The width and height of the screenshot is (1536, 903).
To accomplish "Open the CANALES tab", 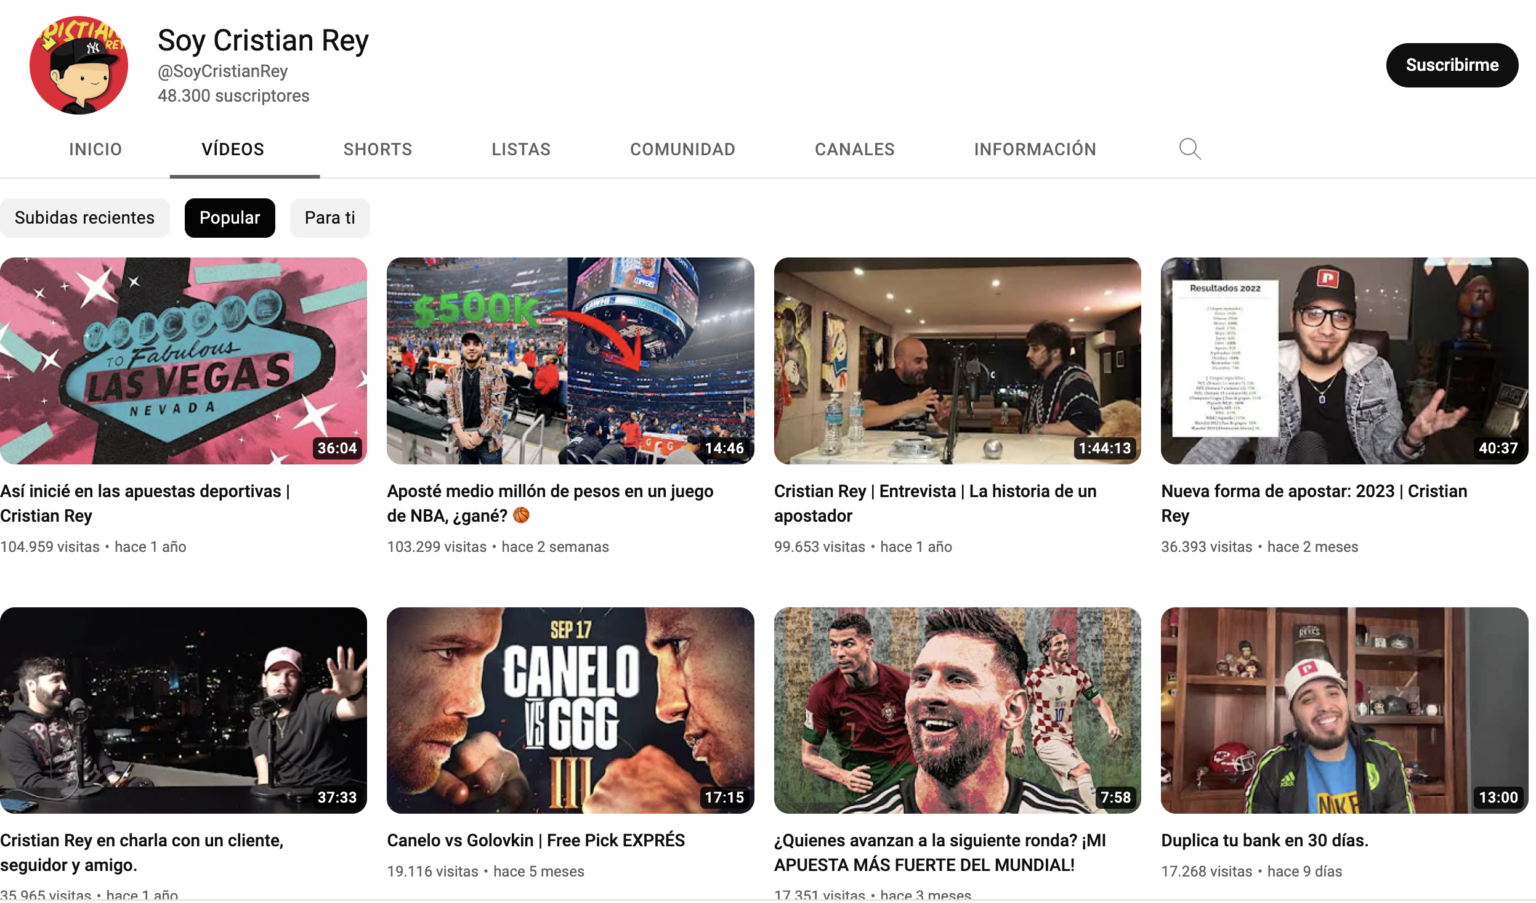I will pos(854,149).
